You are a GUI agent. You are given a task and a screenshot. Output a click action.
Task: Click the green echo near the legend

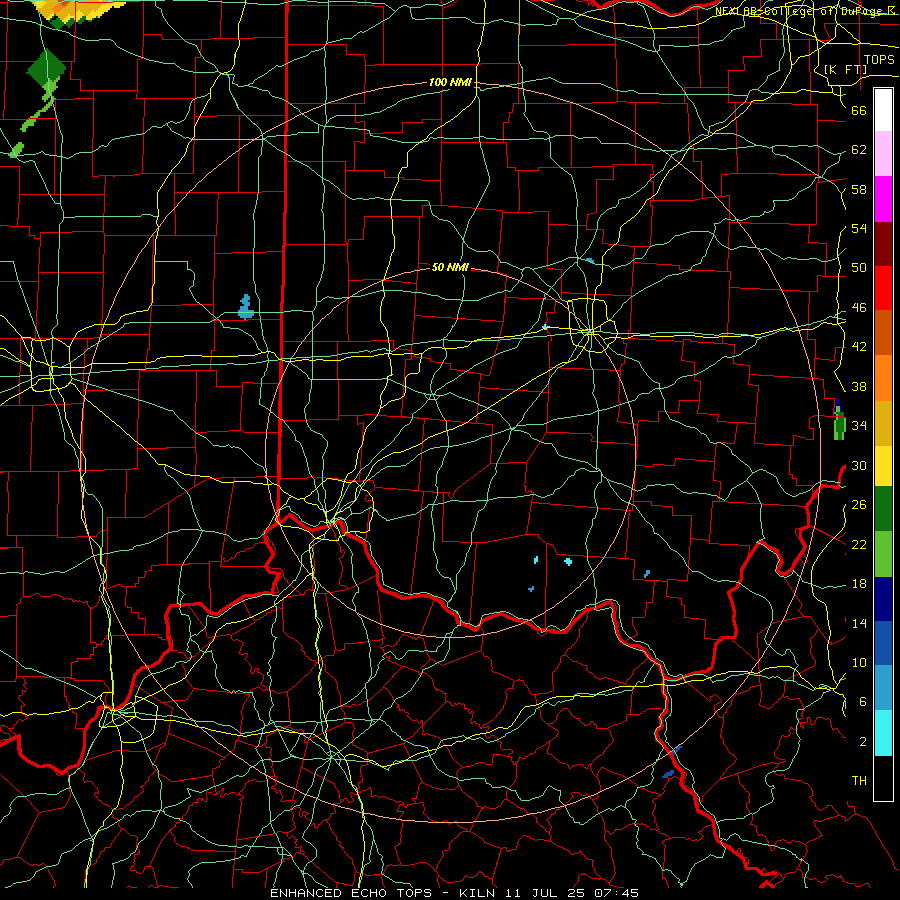point(839,422)
